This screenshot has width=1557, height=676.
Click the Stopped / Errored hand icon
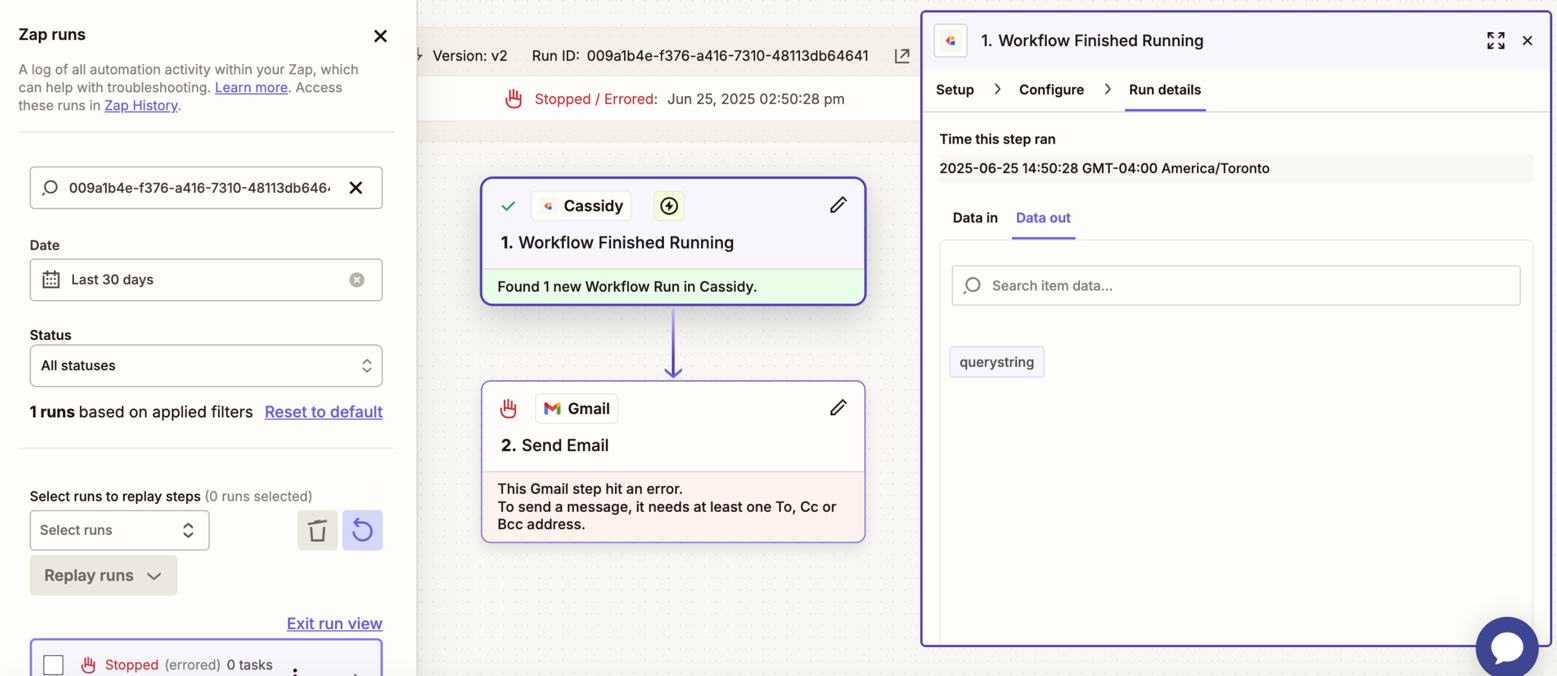pyautogui.click(x=513, y=99)
